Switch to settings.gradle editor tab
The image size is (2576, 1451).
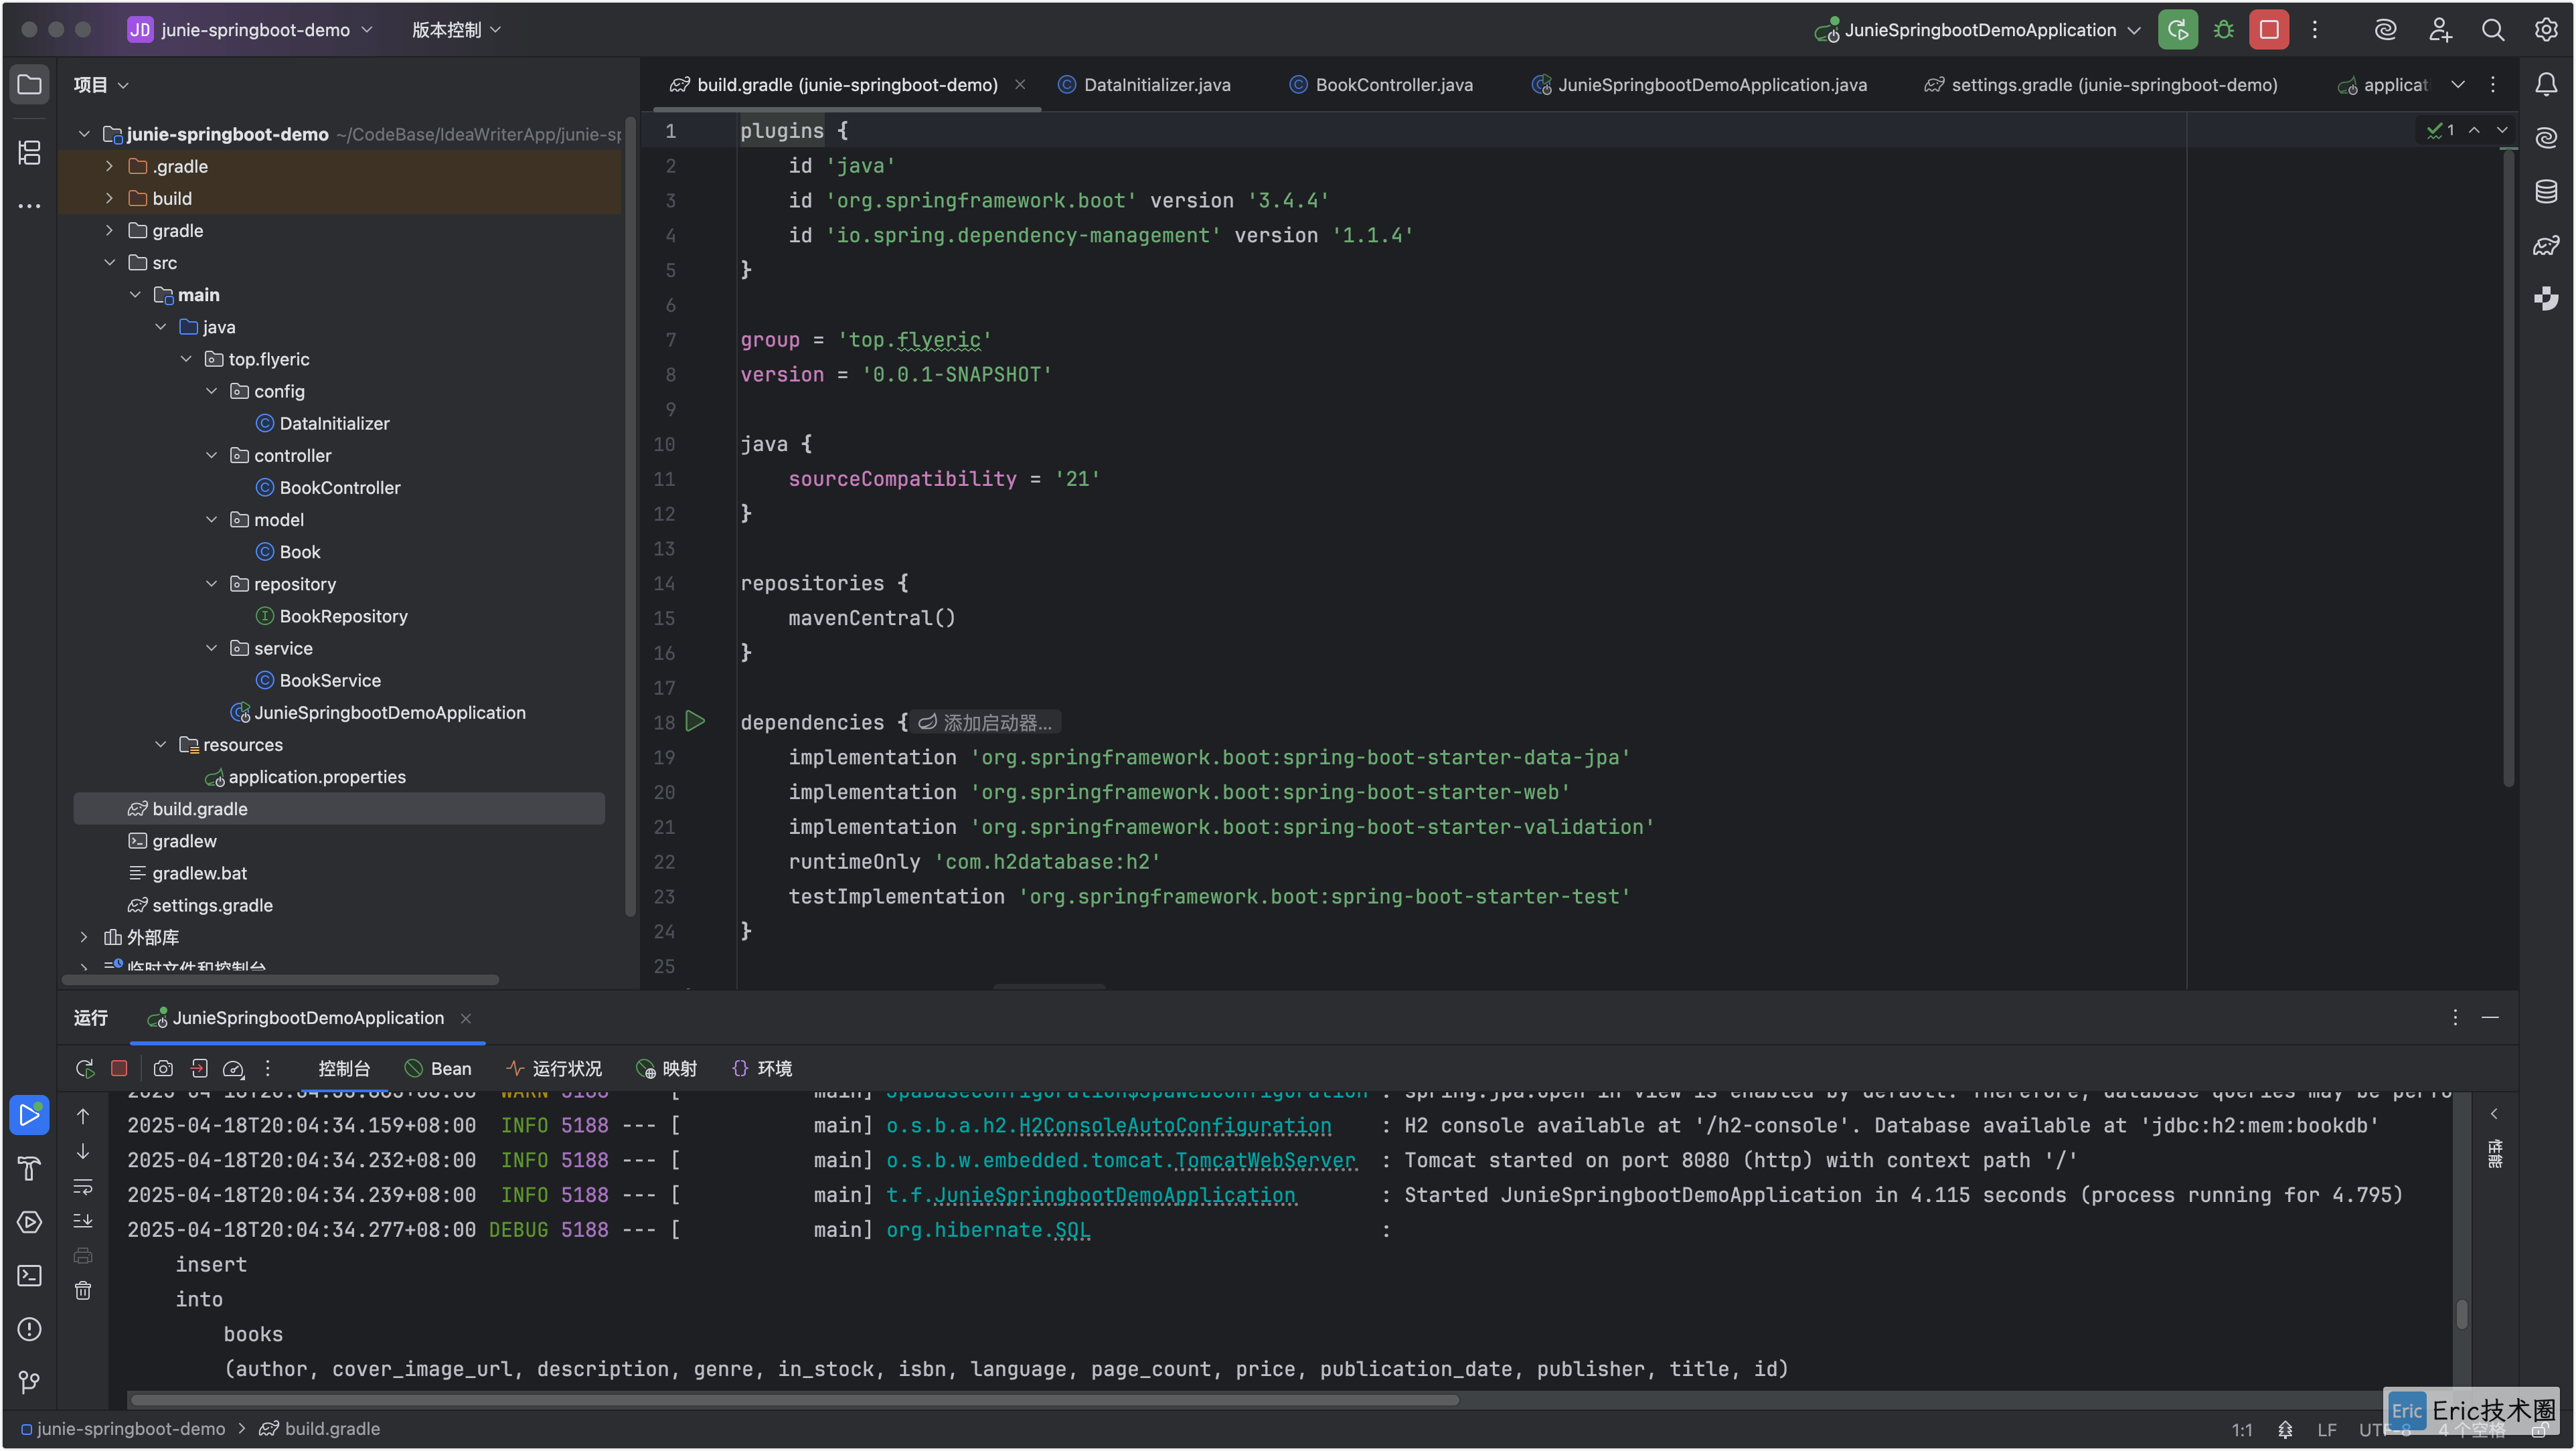point(2101,85)
